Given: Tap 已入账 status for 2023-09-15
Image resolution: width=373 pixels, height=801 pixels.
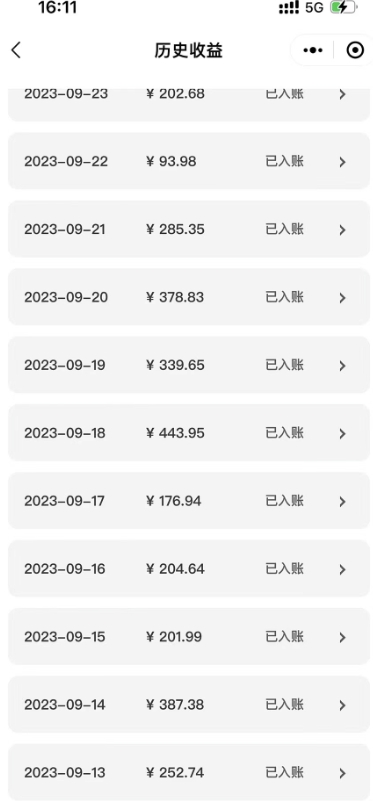Looking at the screenshot, I should click(285, 637).
